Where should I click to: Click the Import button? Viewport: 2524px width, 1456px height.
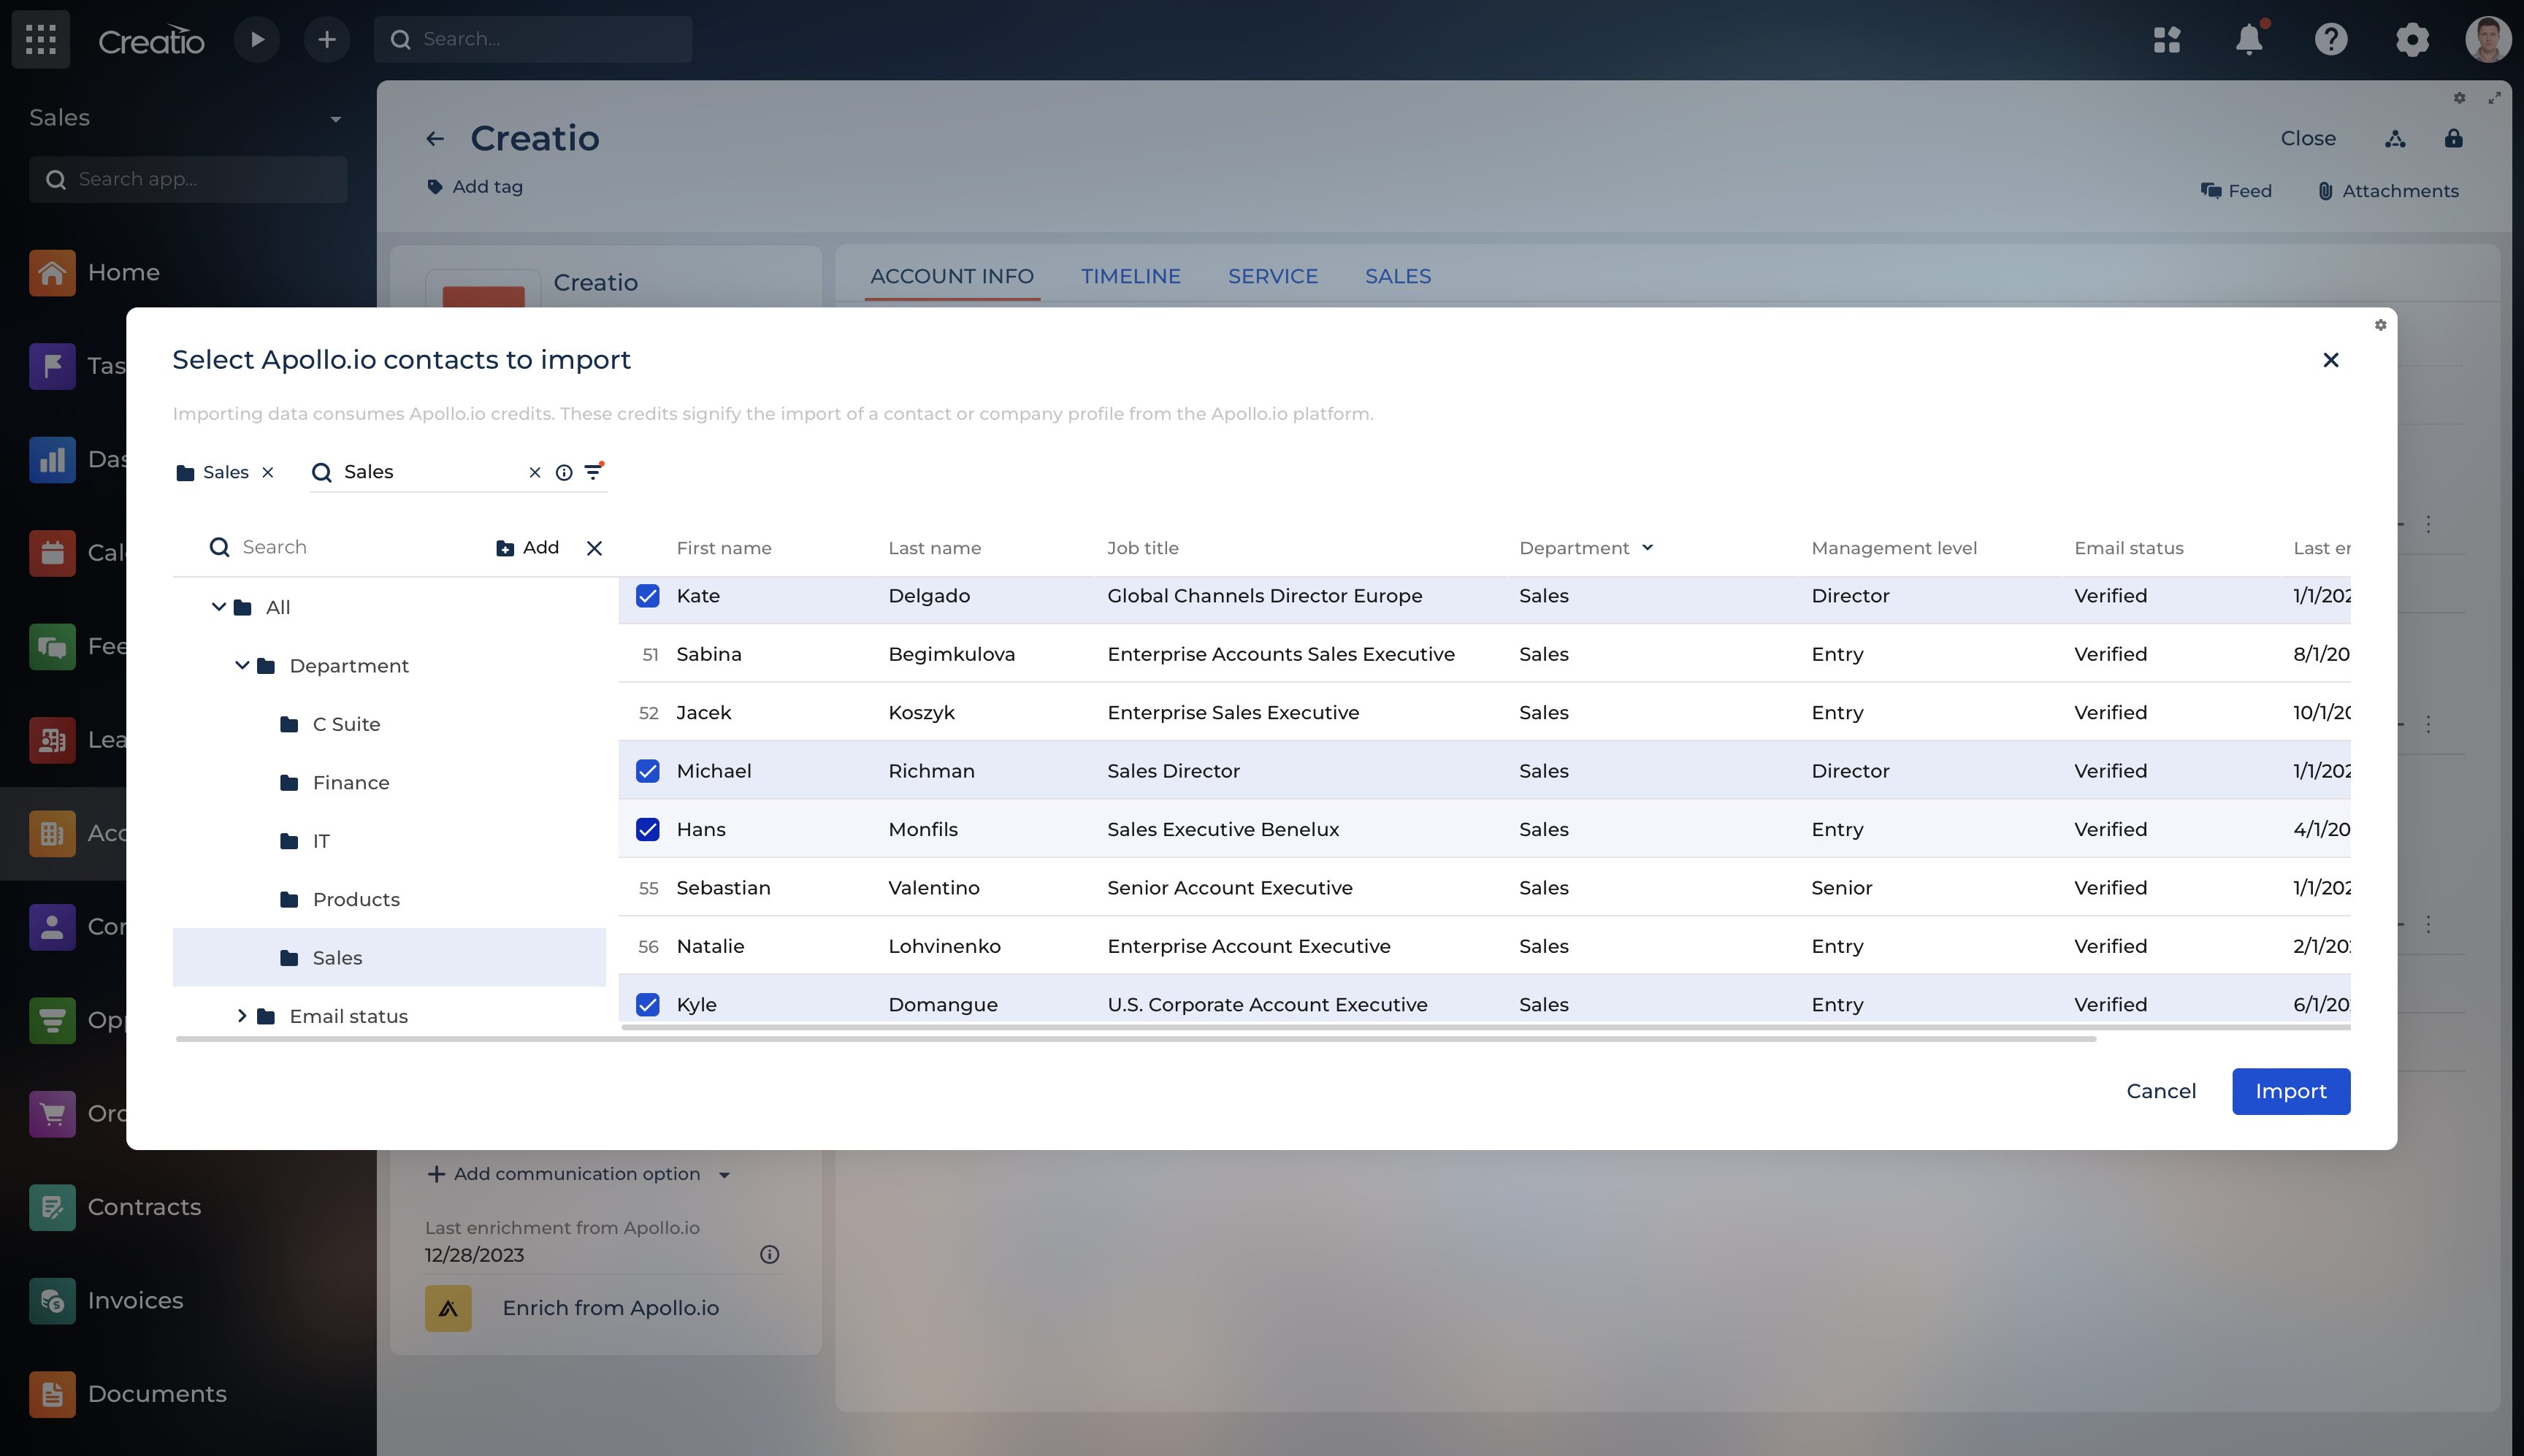(x=2291, y=1091)
